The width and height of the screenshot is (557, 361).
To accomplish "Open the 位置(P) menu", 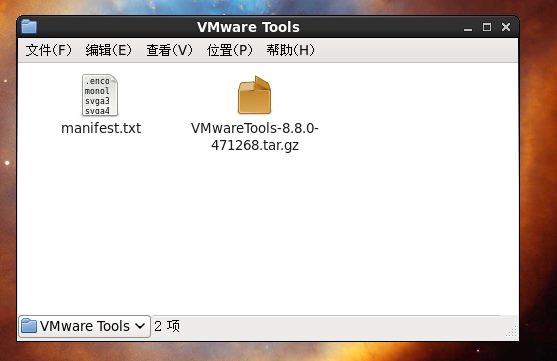I will [x=230, y=50].
